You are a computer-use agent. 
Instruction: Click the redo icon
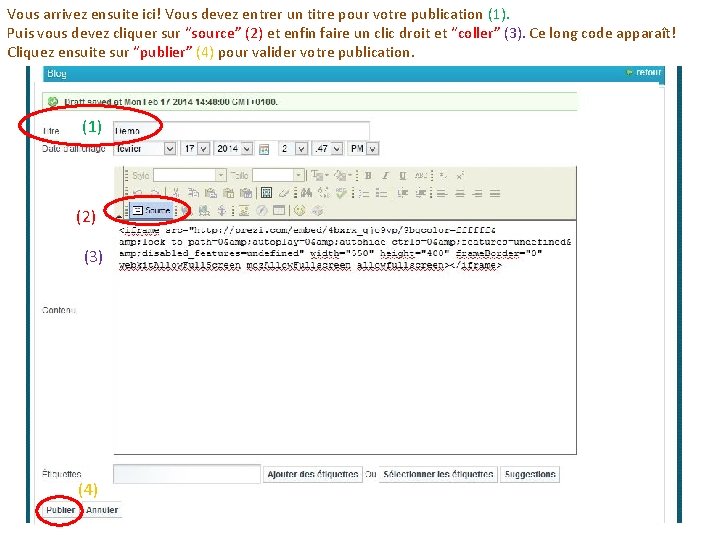tap(155, 193)
